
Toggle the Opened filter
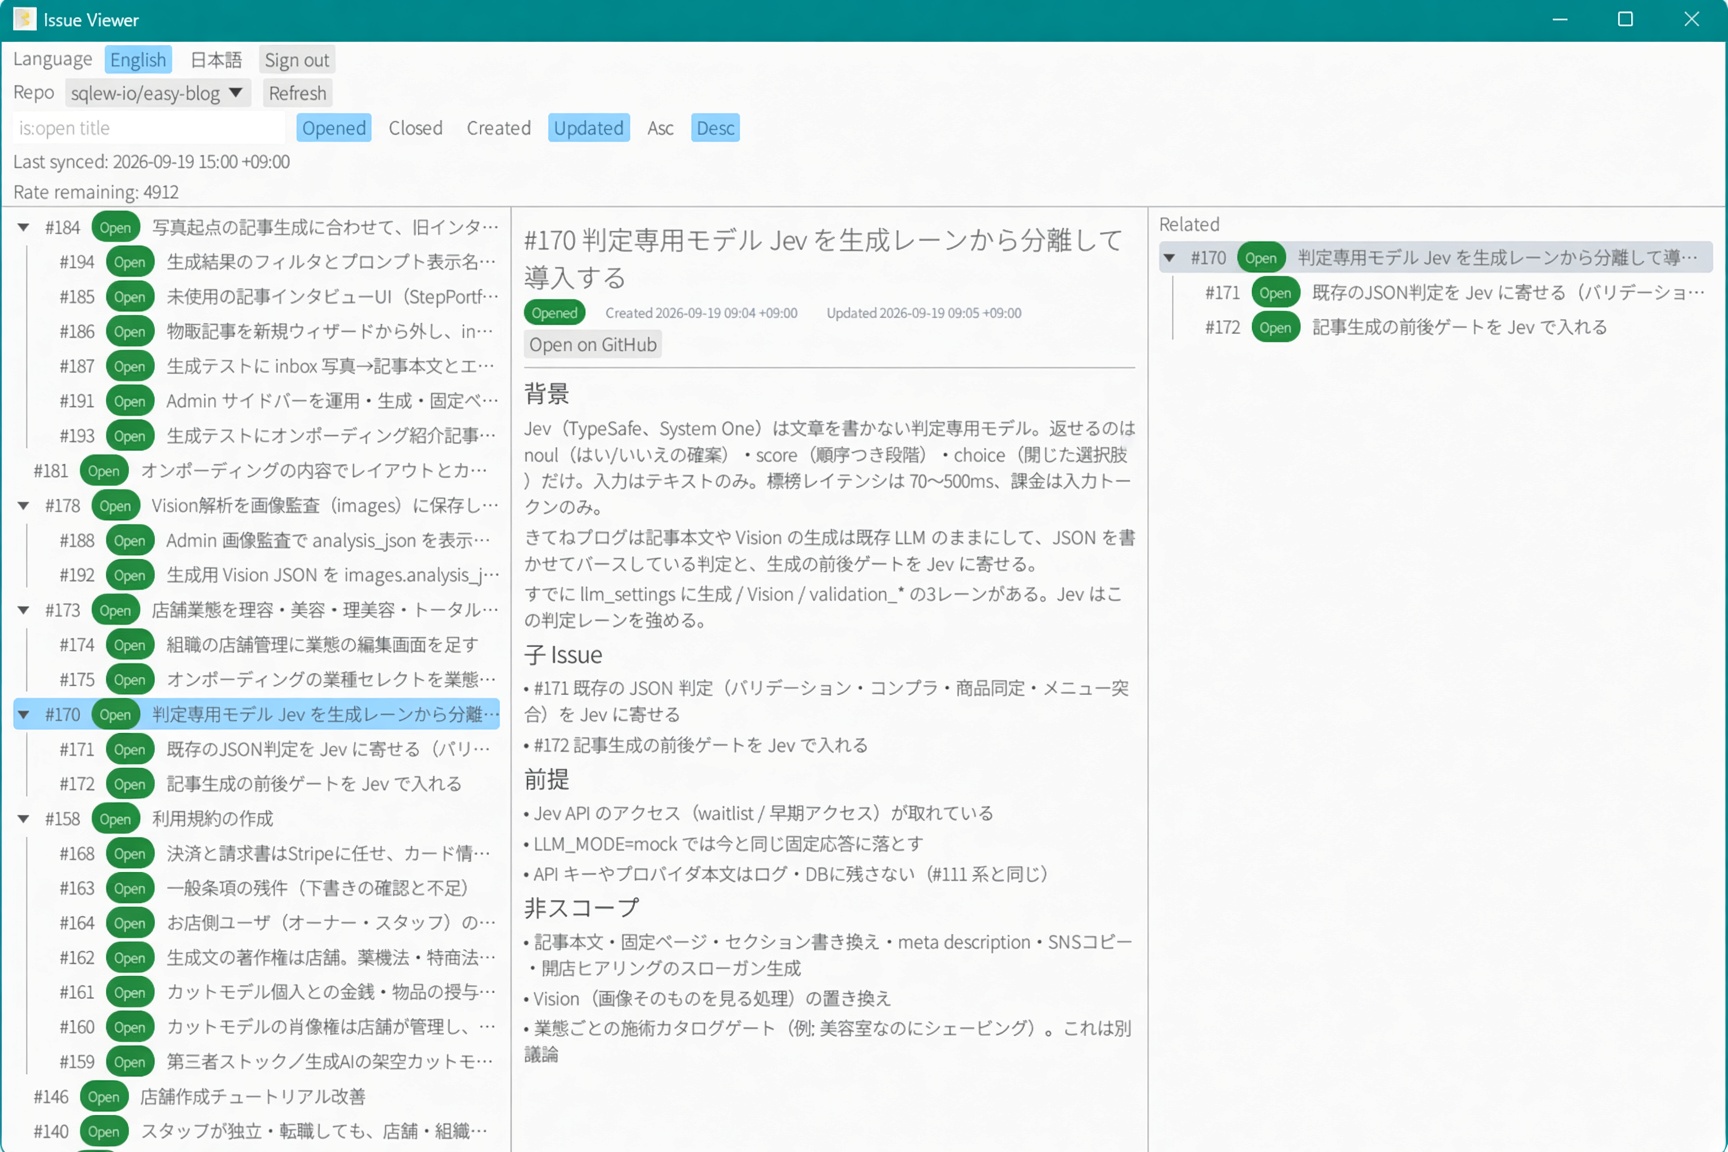point(334,128)
